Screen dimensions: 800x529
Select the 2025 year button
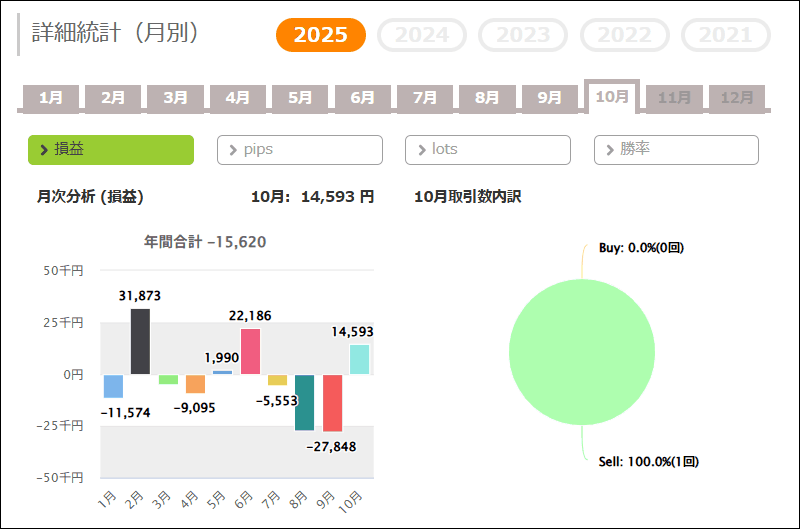pos(321,35)
